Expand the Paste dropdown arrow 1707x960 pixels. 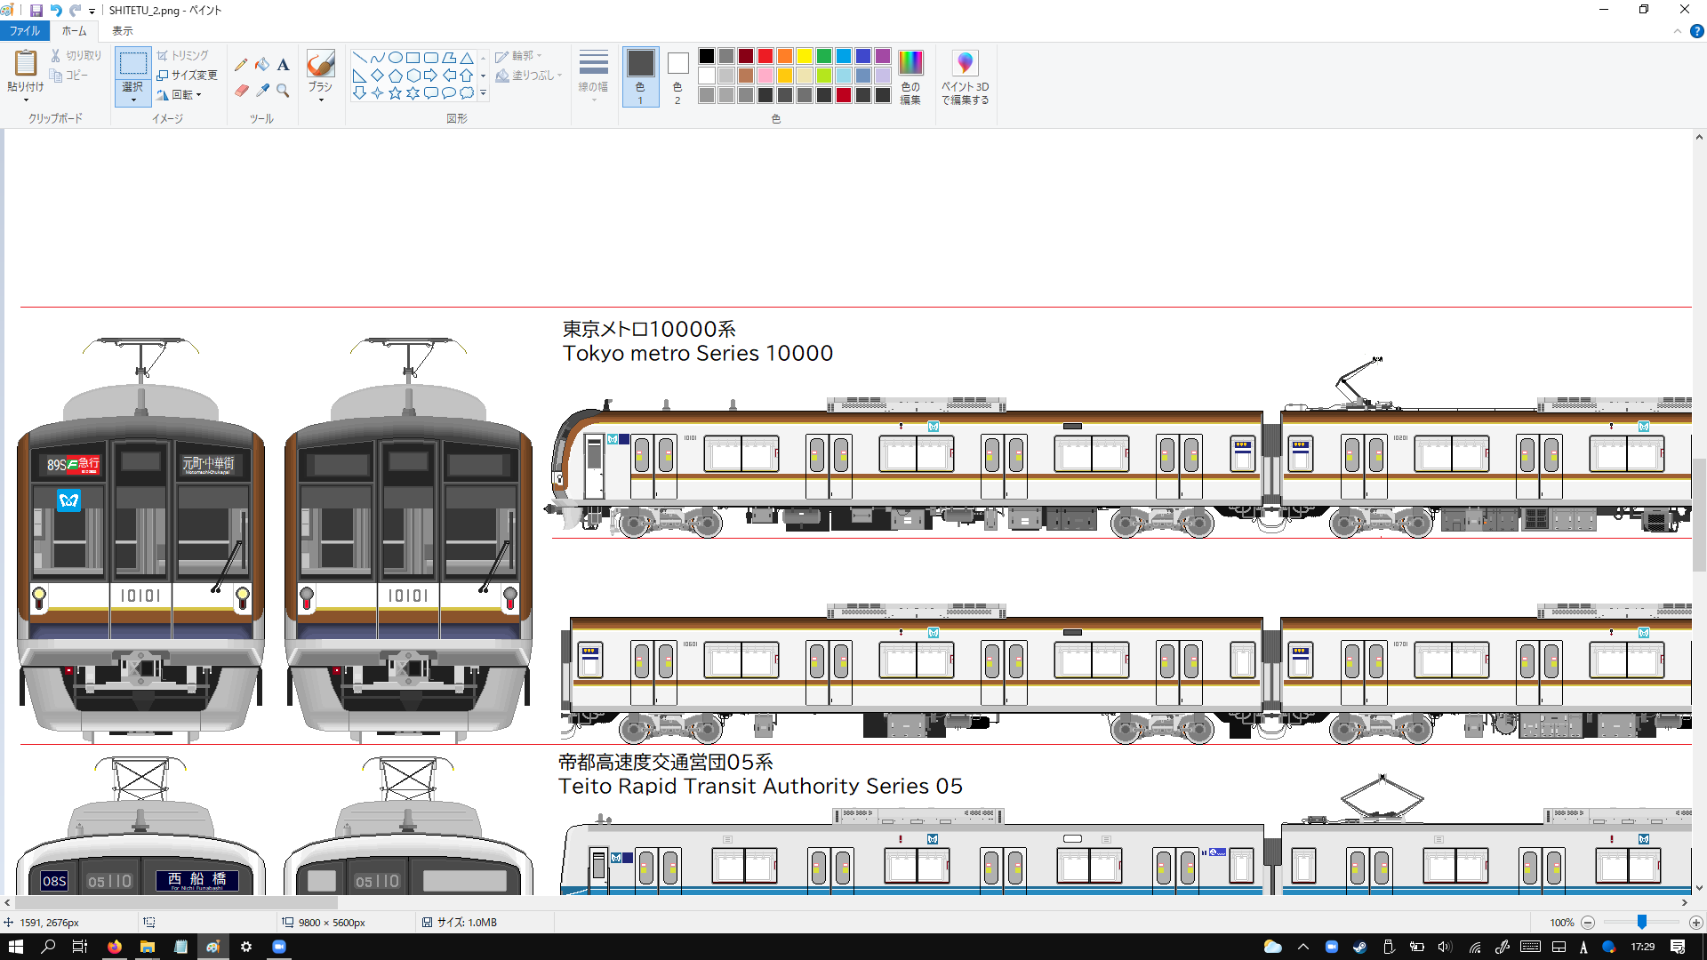pyautogui.click(x=25, y=100)
